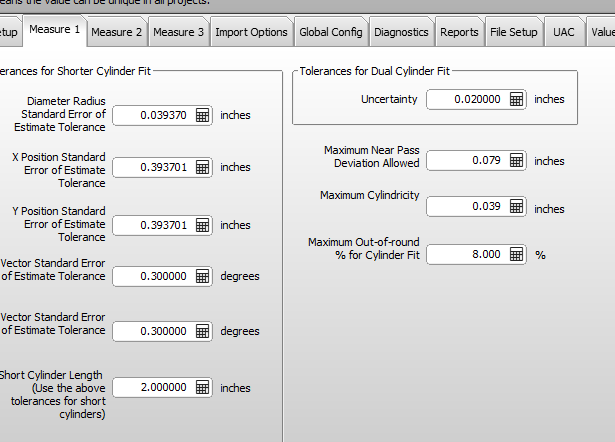Open calculator for Maximum Out-of-round percent
Image resolution: width=615 pixels, height=442 pixels.
tap(516, 255)
